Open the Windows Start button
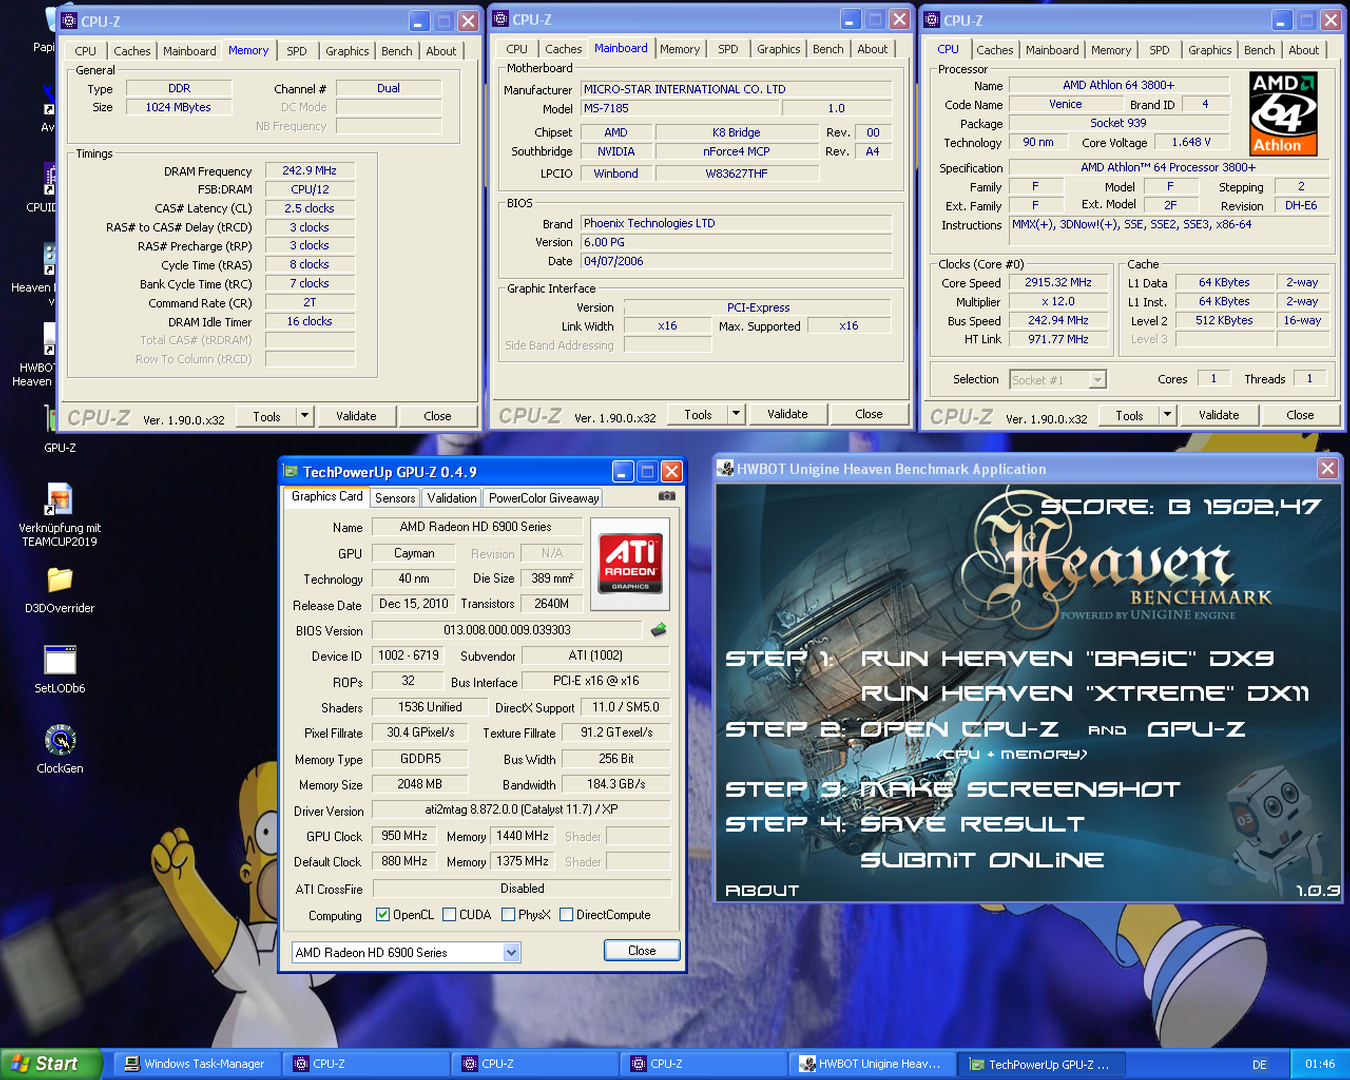1350x1080 pixels. pos(51,1064)
